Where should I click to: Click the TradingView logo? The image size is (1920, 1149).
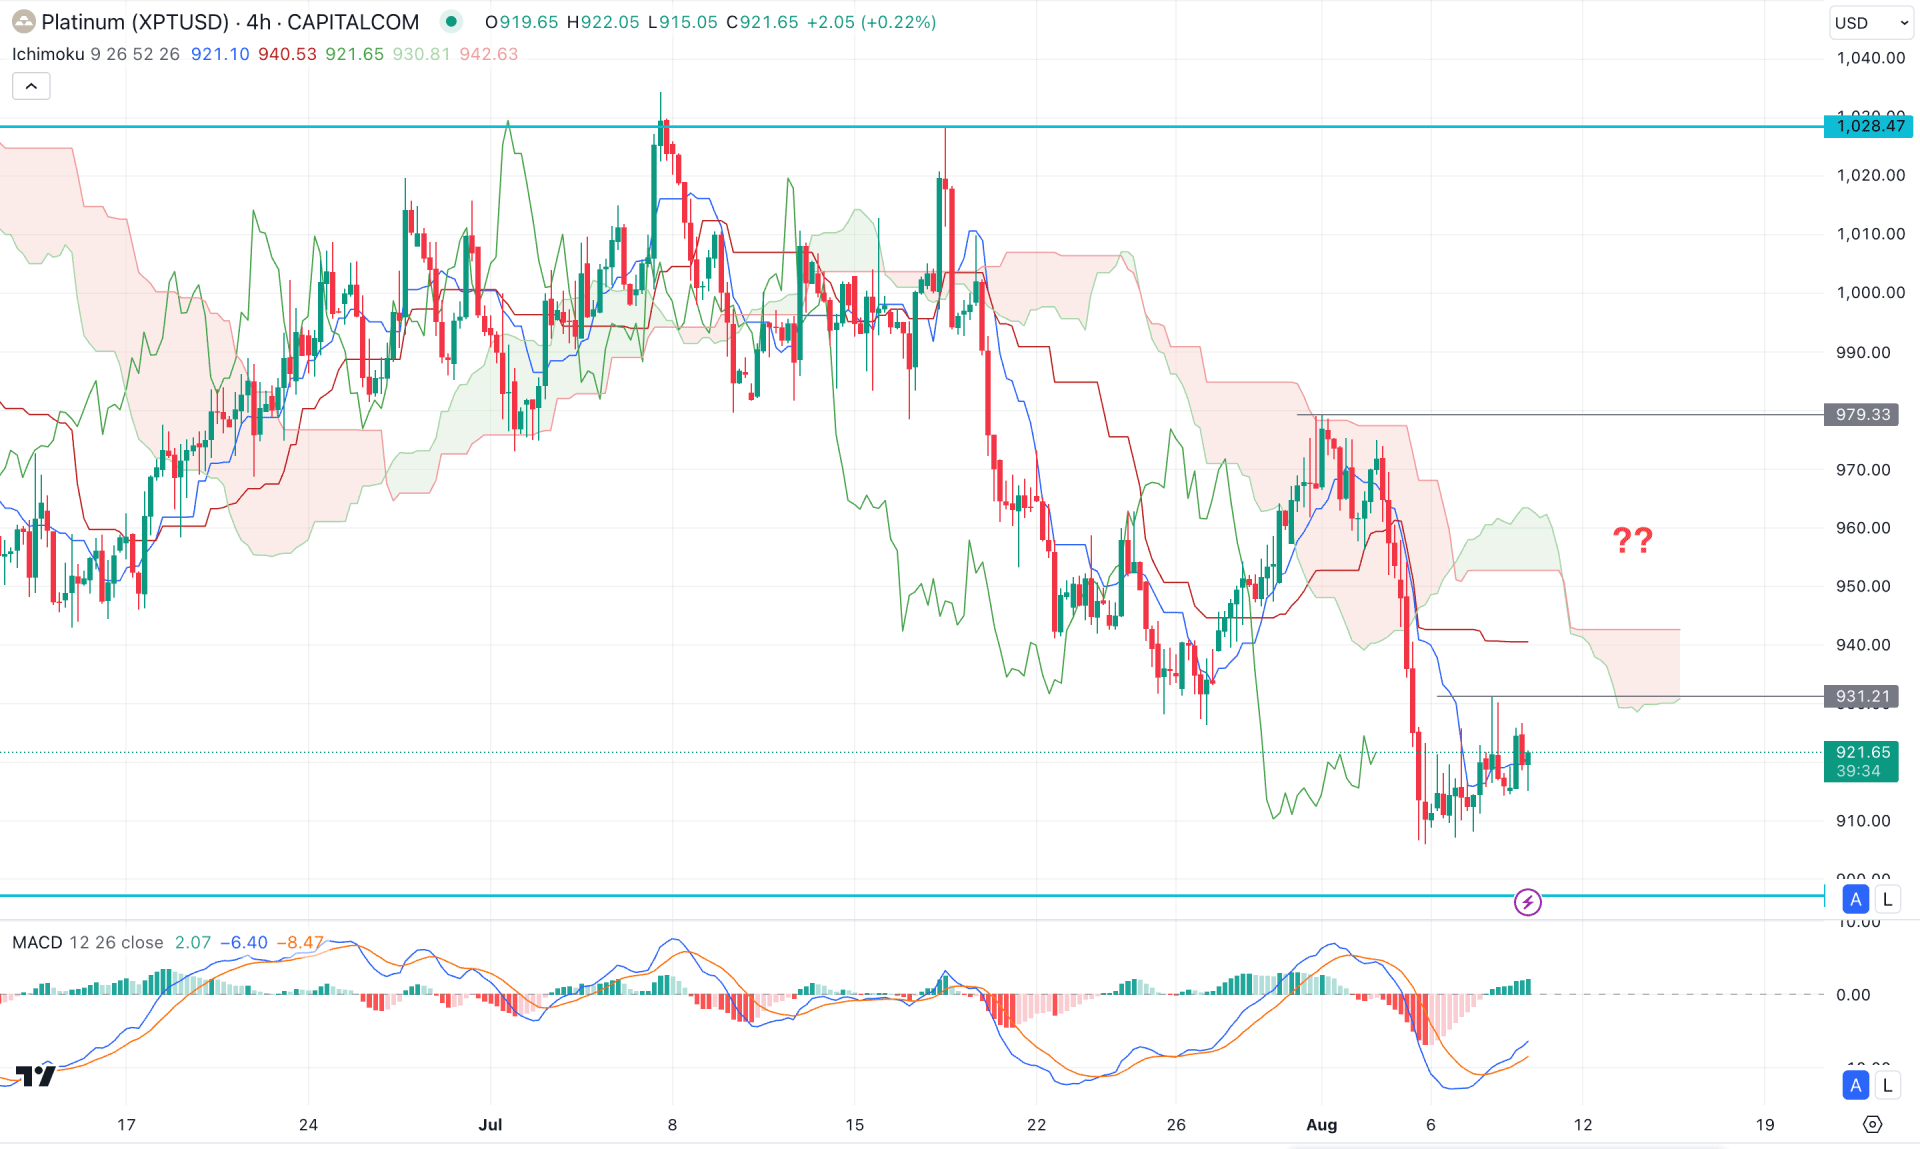[36, 1076]
